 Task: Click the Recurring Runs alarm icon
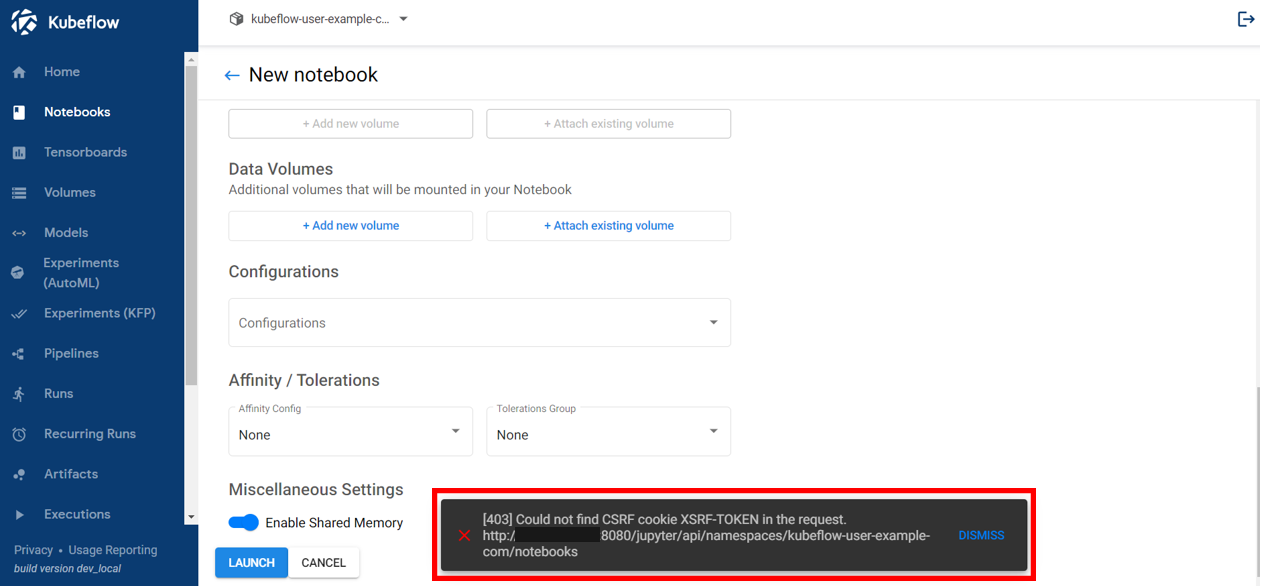(x=19, y=434)
